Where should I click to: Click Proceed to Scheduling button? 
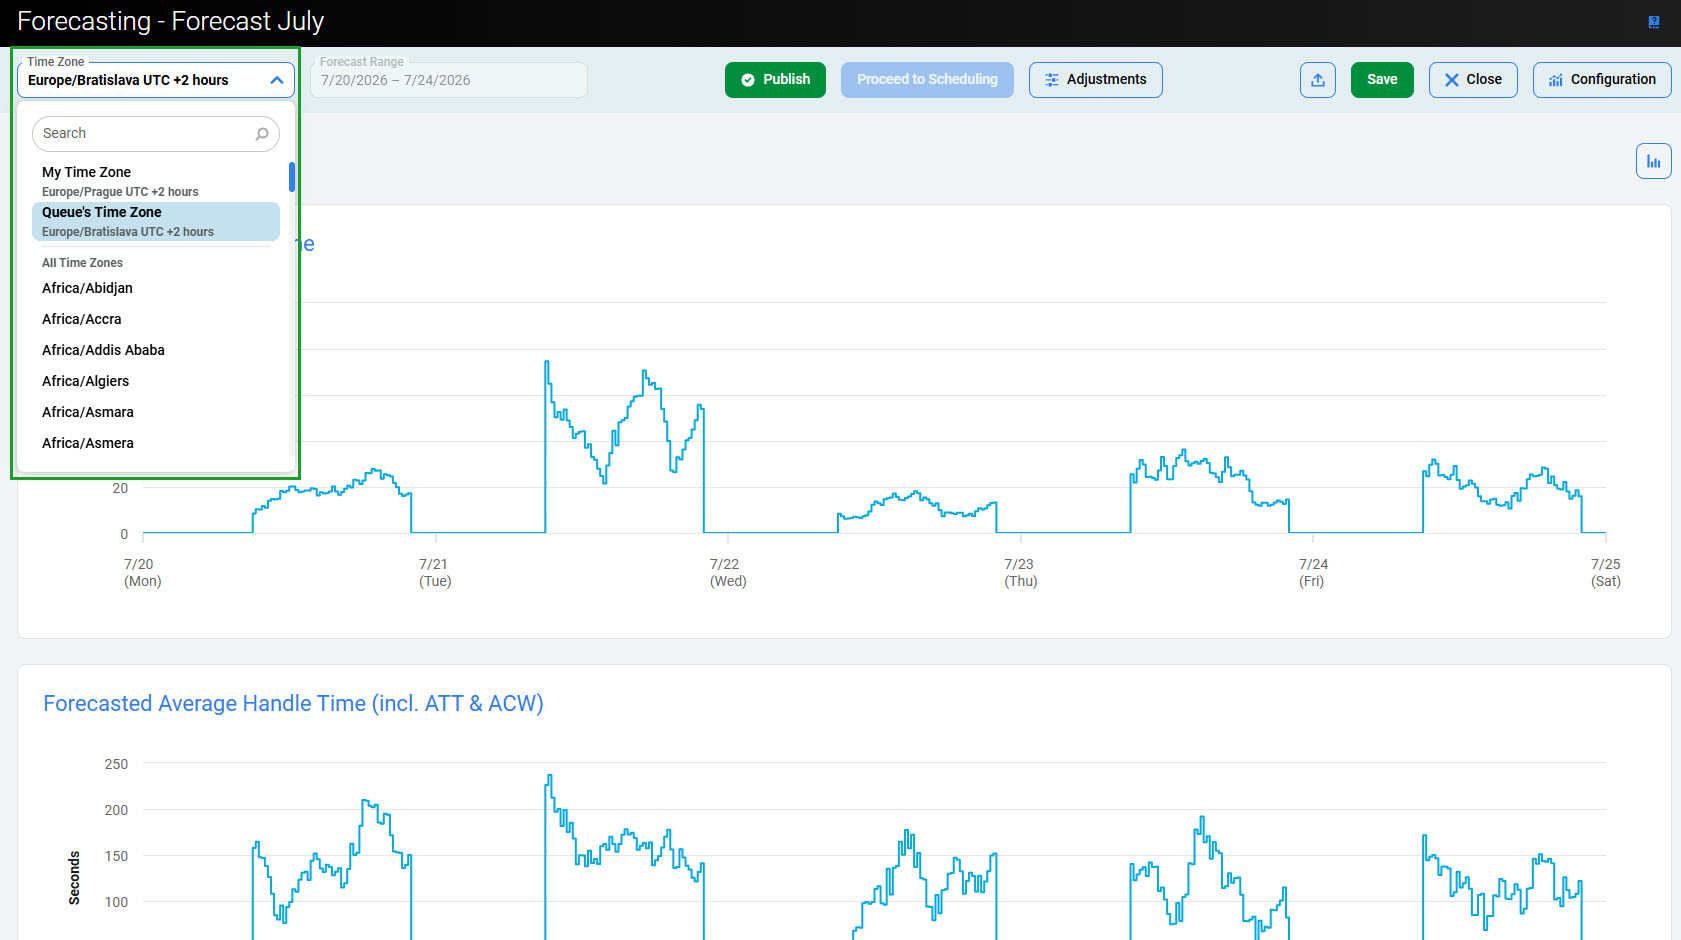[x=927, y=80]
